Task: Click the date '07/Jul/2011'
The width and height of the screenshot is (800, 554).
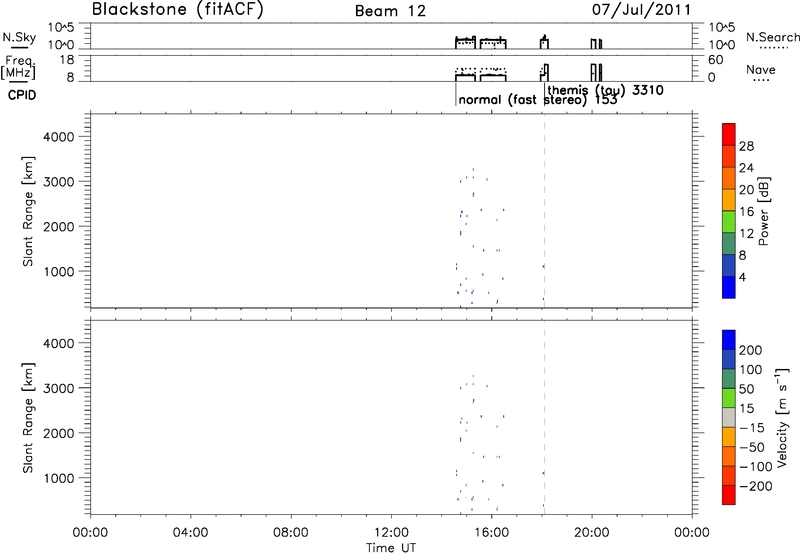Action: pyautogui.click(x=642, y=10)
